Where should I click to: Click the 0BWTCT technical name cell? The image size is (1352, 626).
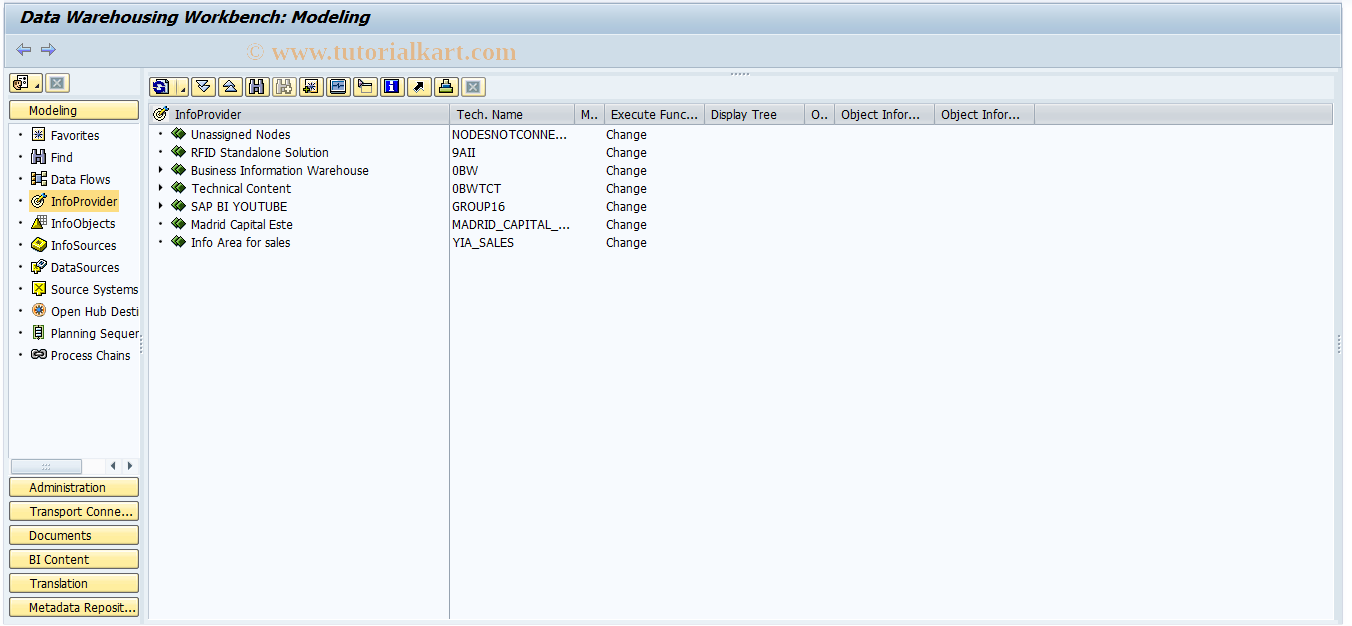pyautogui.click(x=477, y=188)
